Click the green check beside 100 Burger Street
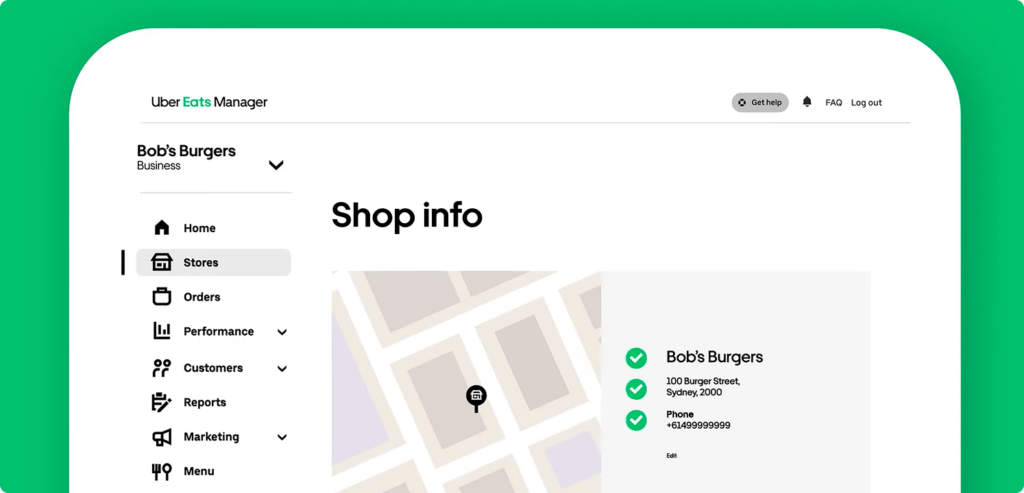 click(x=636, y=389)
